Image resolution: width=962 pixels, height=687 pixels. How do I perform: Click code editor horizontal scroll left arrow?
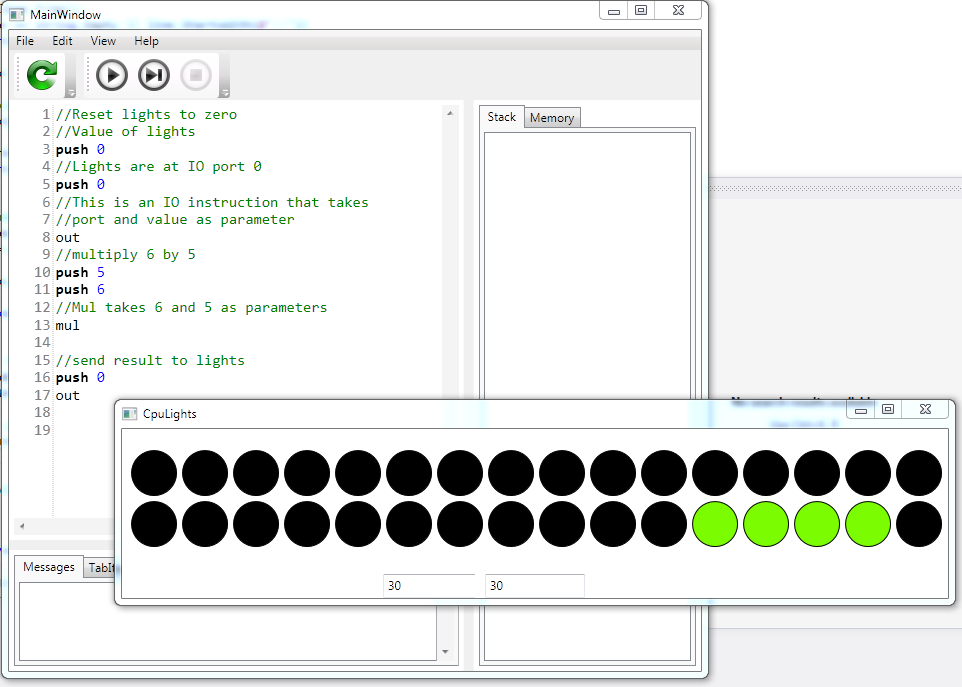pos(22,526)
